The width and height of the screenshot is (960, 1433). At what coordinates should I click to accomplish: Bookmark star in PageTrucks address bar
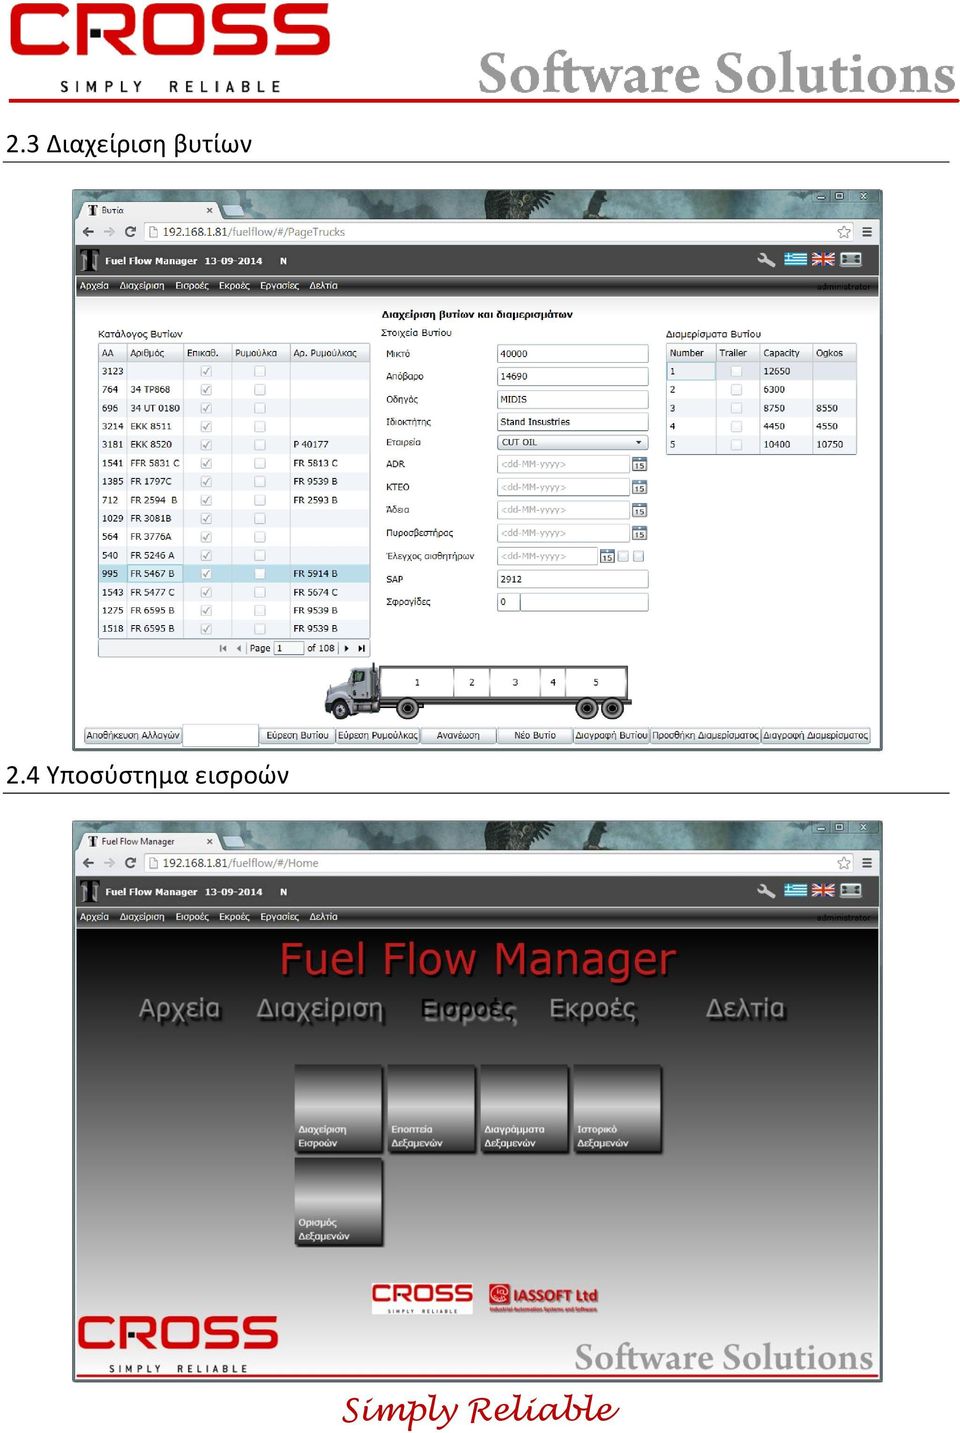pos(844,232)
